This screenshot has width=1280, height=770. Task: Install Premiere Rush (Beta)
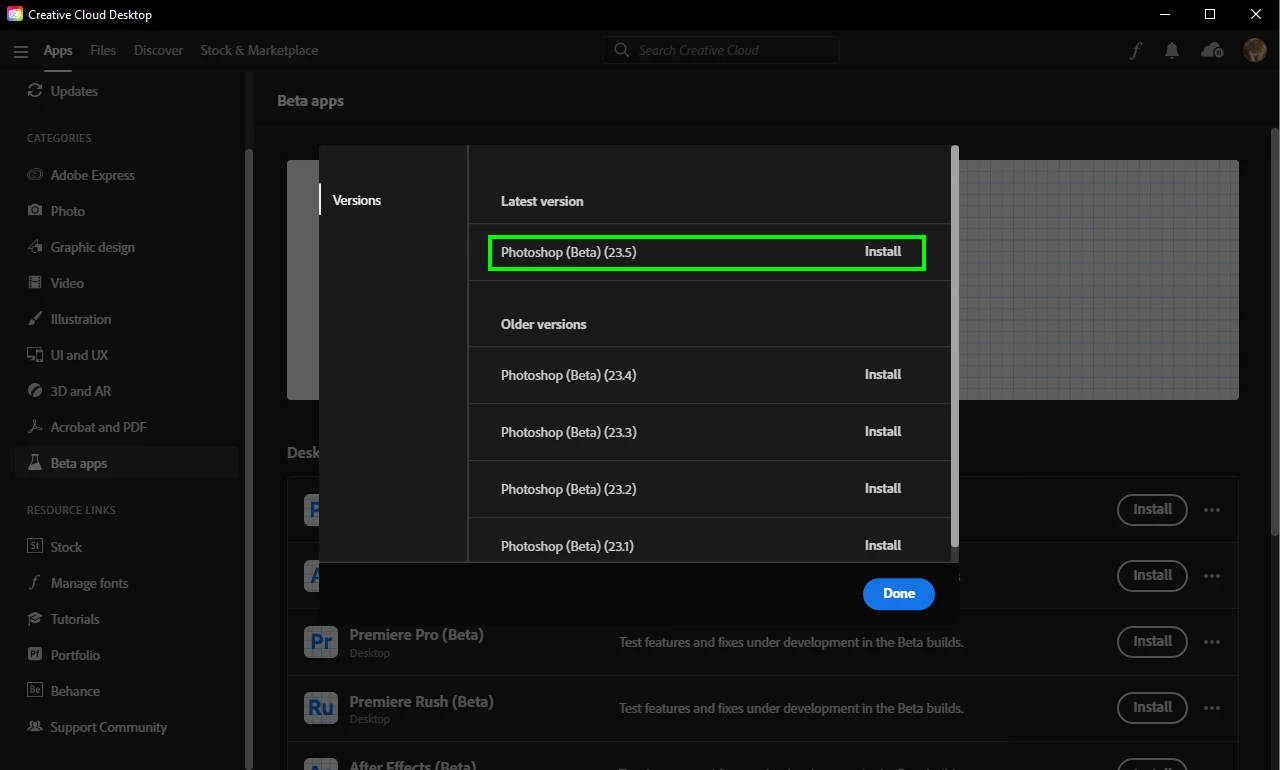(1152, 707)
